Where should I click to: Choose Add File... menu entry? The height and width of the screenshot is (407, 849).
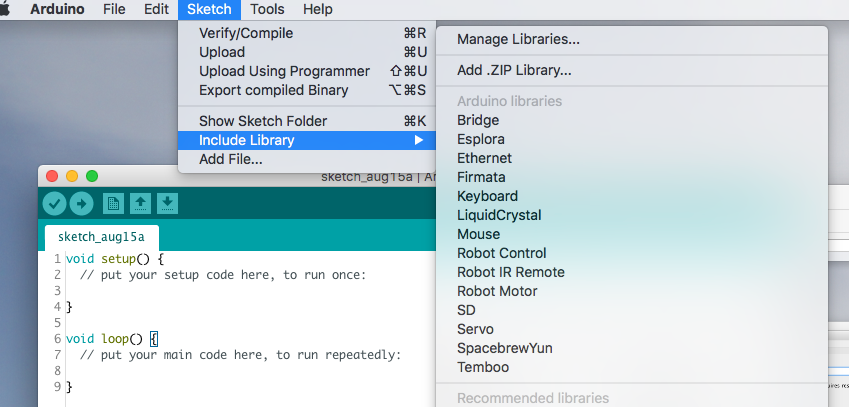pos(307,160)
